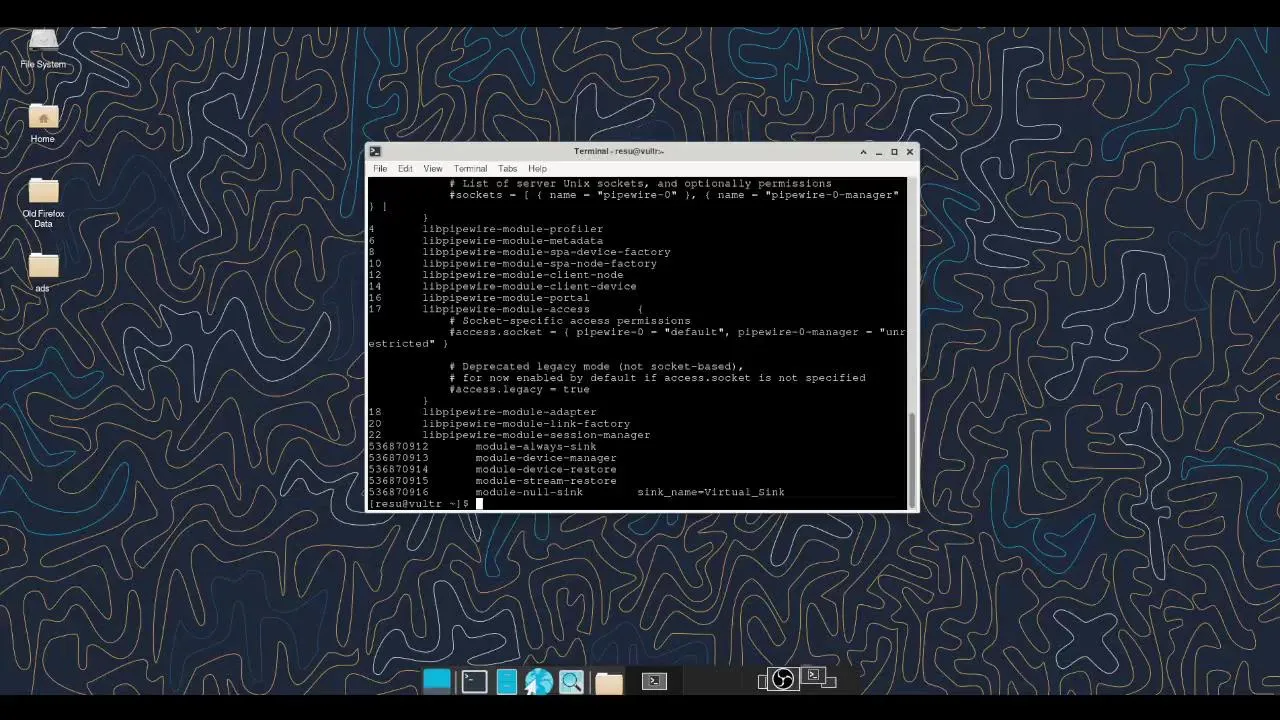Click '# List of server Unix sockets' comment
Viewport: 1280px width, 720px height.
click(x=640, y=184)
